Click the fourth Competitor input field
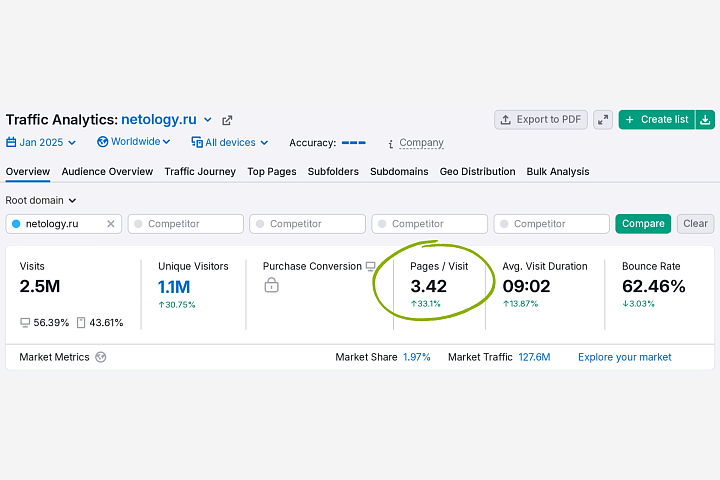 pos(551,224)
